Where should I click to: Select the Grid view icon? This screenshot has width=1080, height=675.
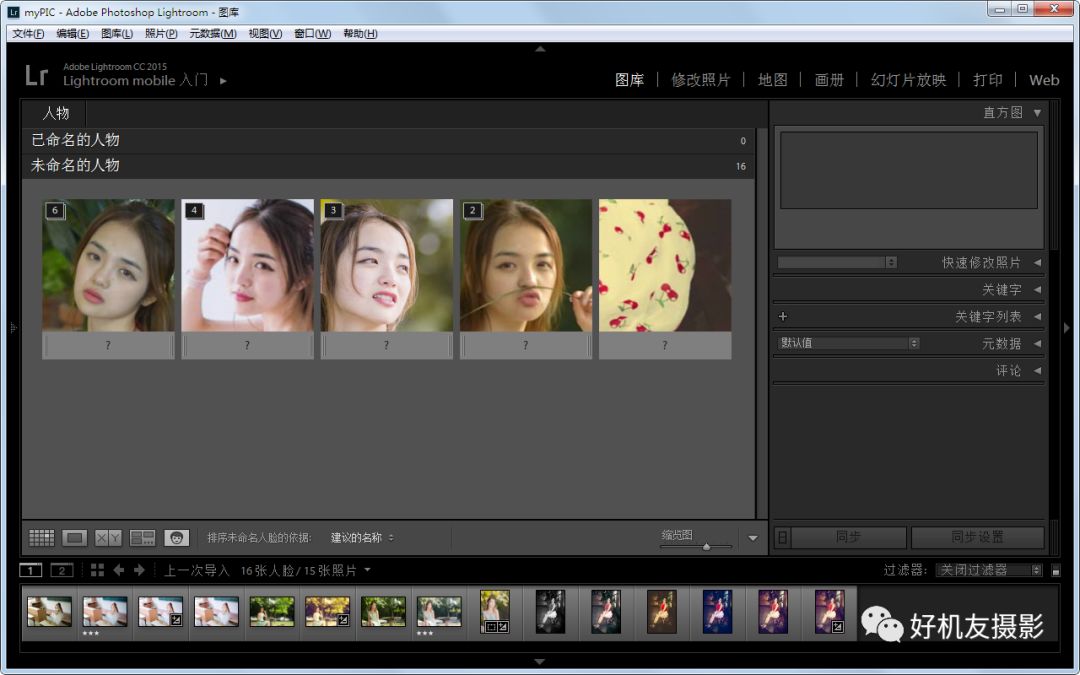41,537
